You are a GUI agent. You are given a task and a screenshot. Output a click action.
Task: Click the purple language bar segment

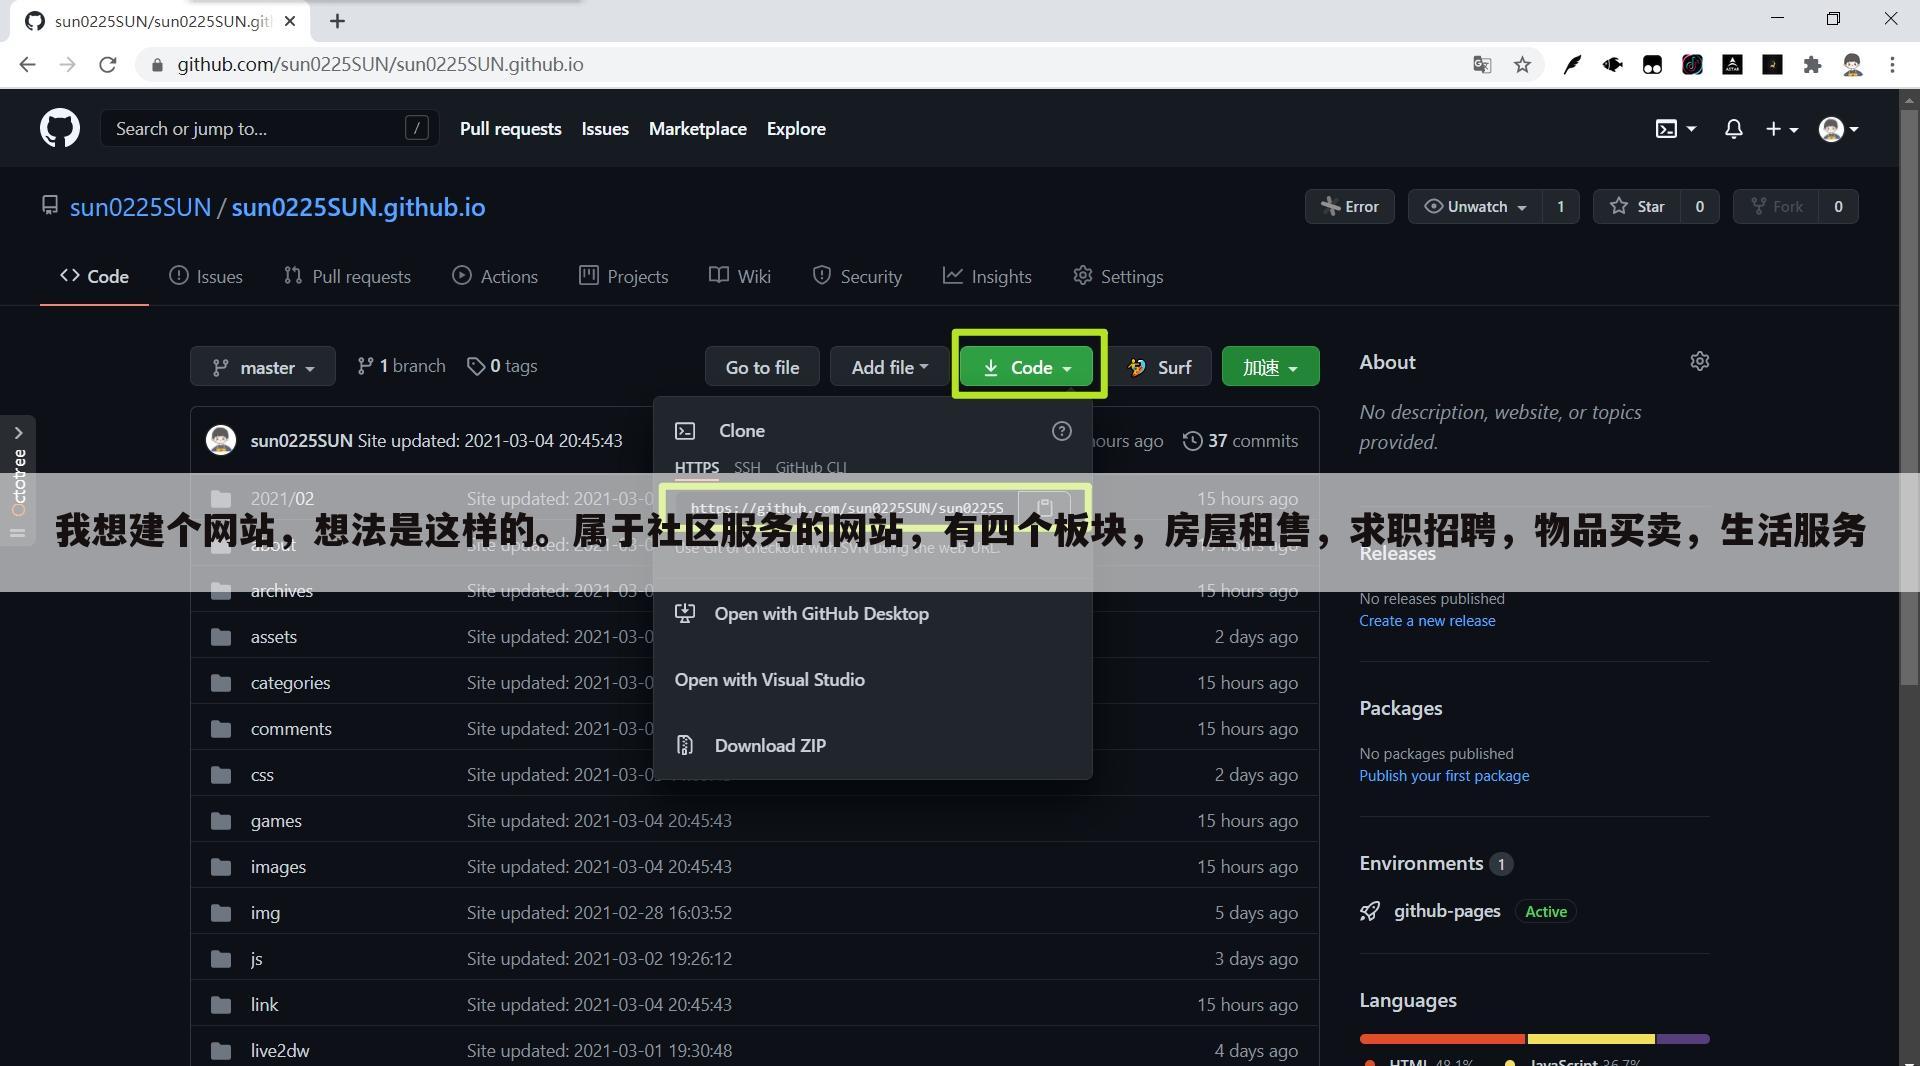pyautogui.click(x=1683, y=1039)
